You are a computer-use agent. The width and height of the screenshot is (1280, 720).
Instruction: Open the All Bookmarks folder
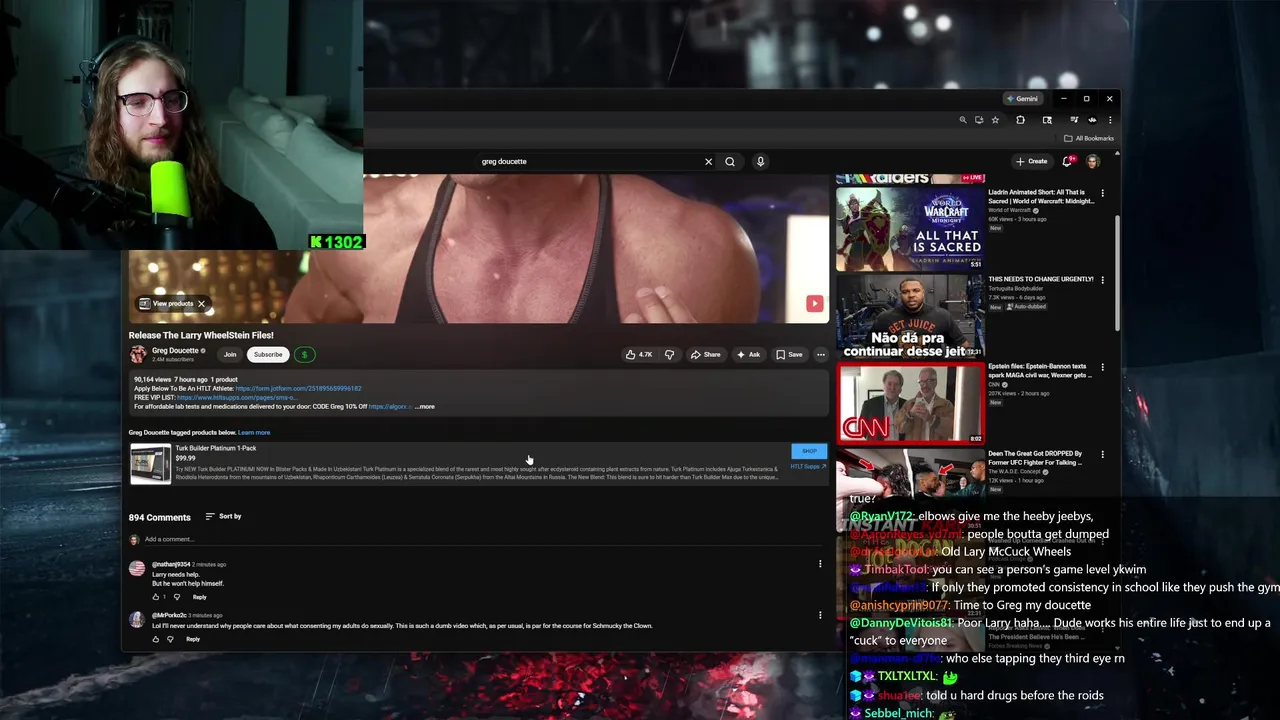coord(1089,138)
